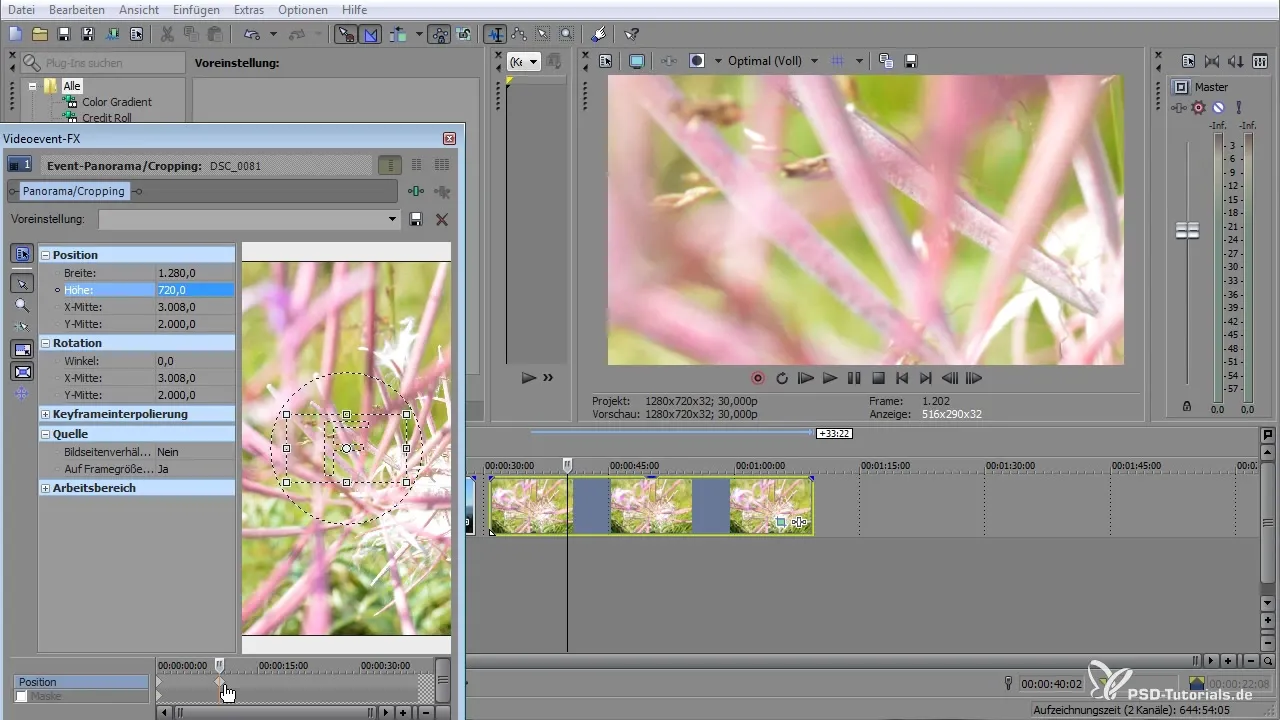Screen dimensions: 1280x720
Task: Click the play button under preview
Action: [830, 379]
